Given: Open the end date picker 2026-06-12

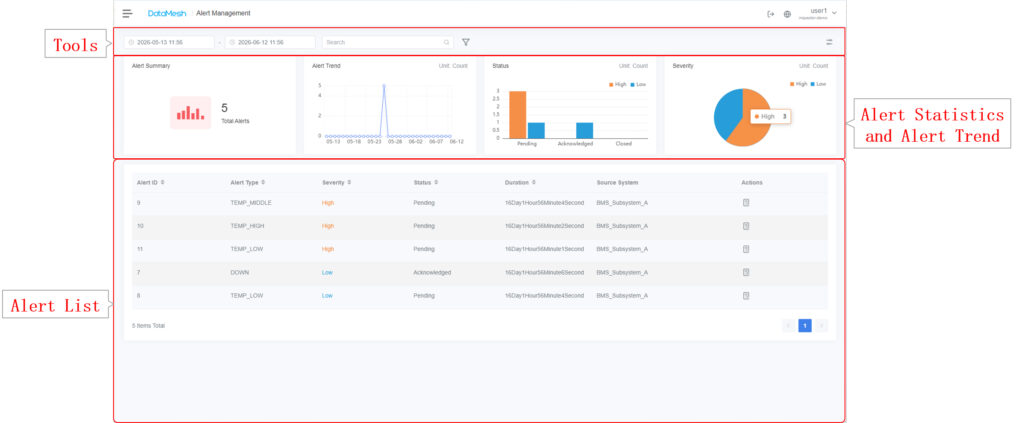Looking at the screenshot, I should pyautogui.click(x=270, y=42).
